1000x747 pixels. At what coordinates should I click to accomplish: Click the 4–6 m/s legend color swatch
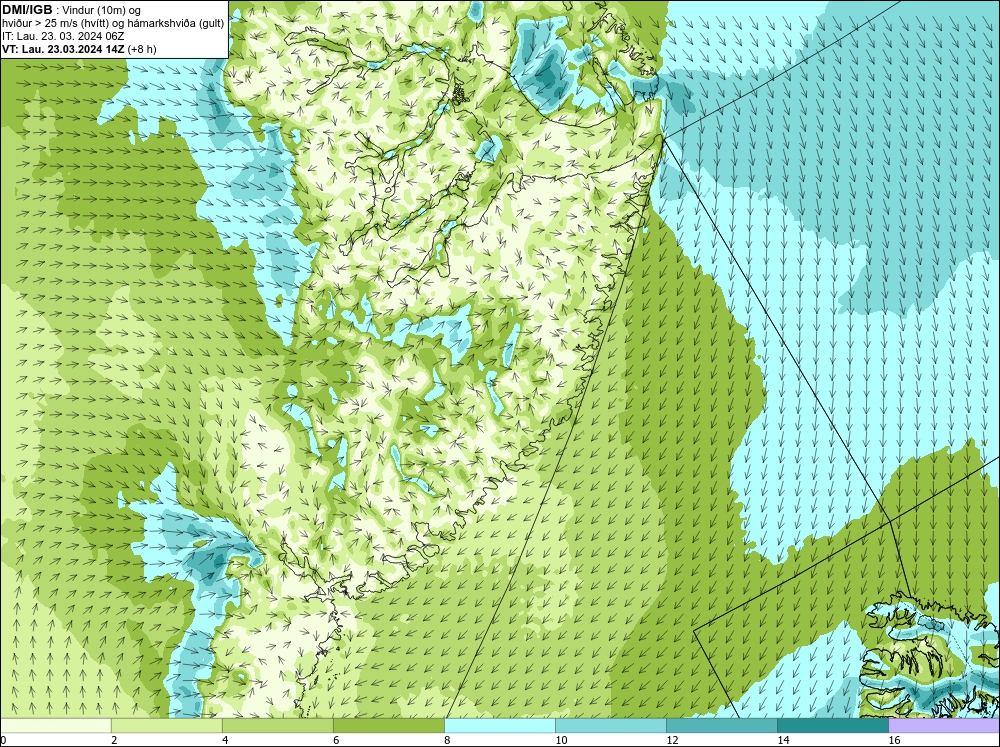(x=278, y=726)
